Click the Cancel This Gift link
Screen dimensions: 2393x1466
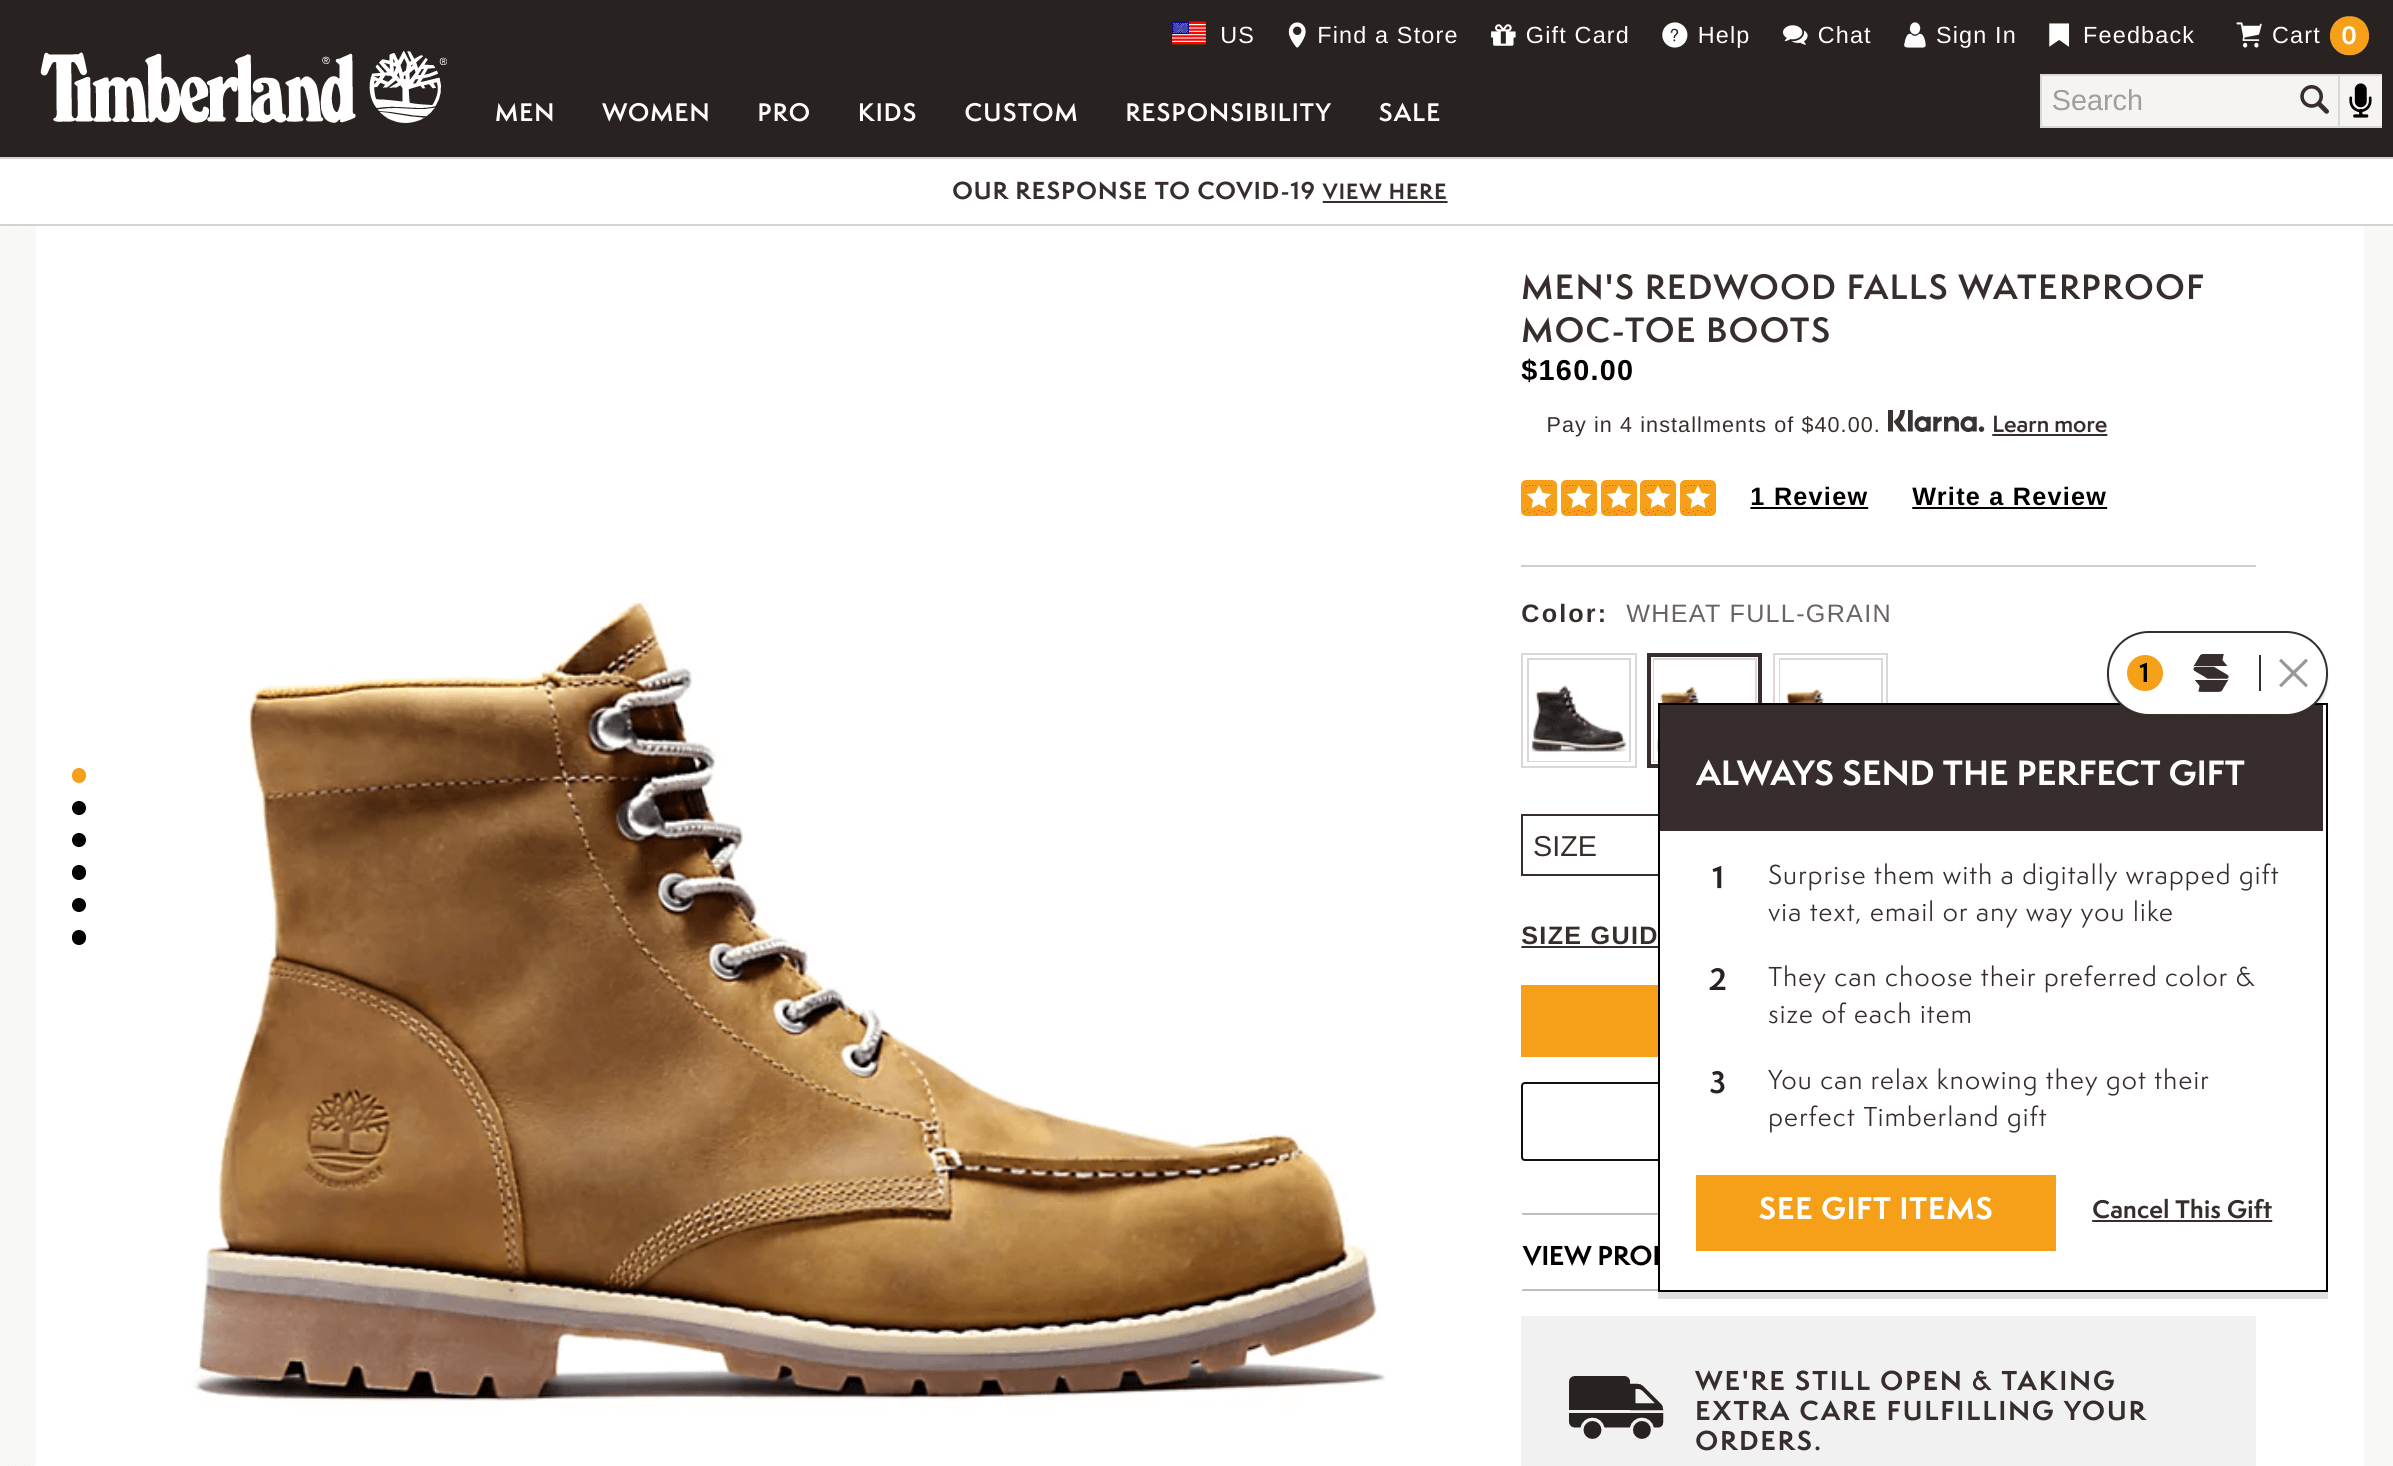tap(2181, 1210)
